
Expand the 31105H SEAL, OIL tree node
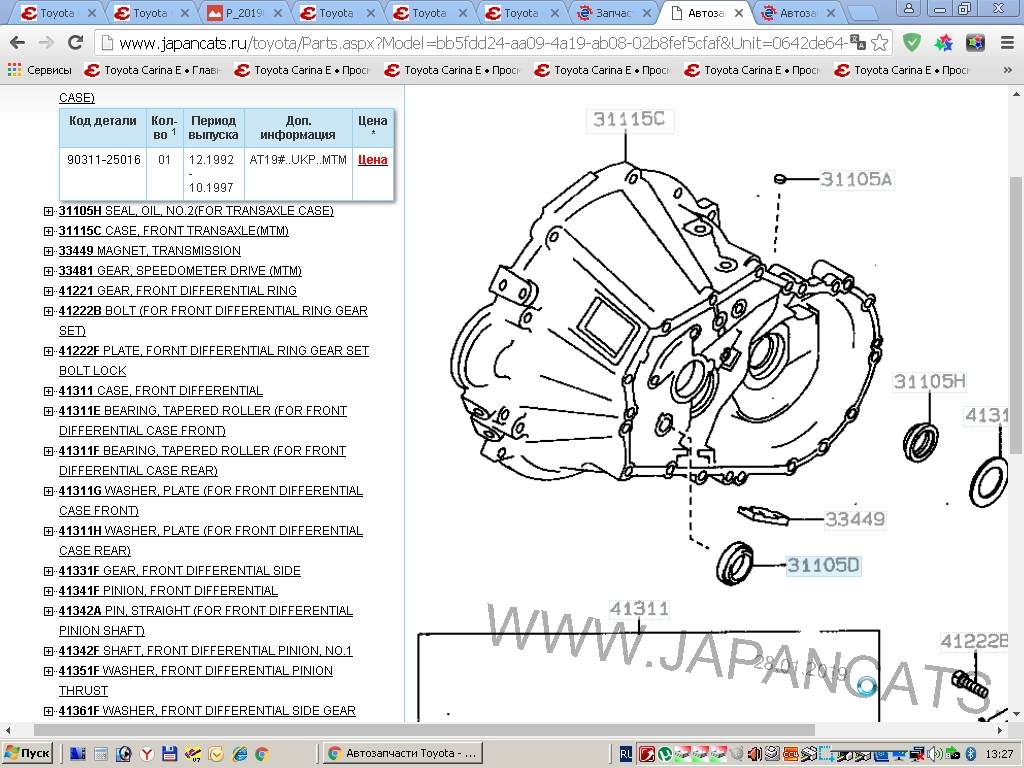(x=49, y=211)
